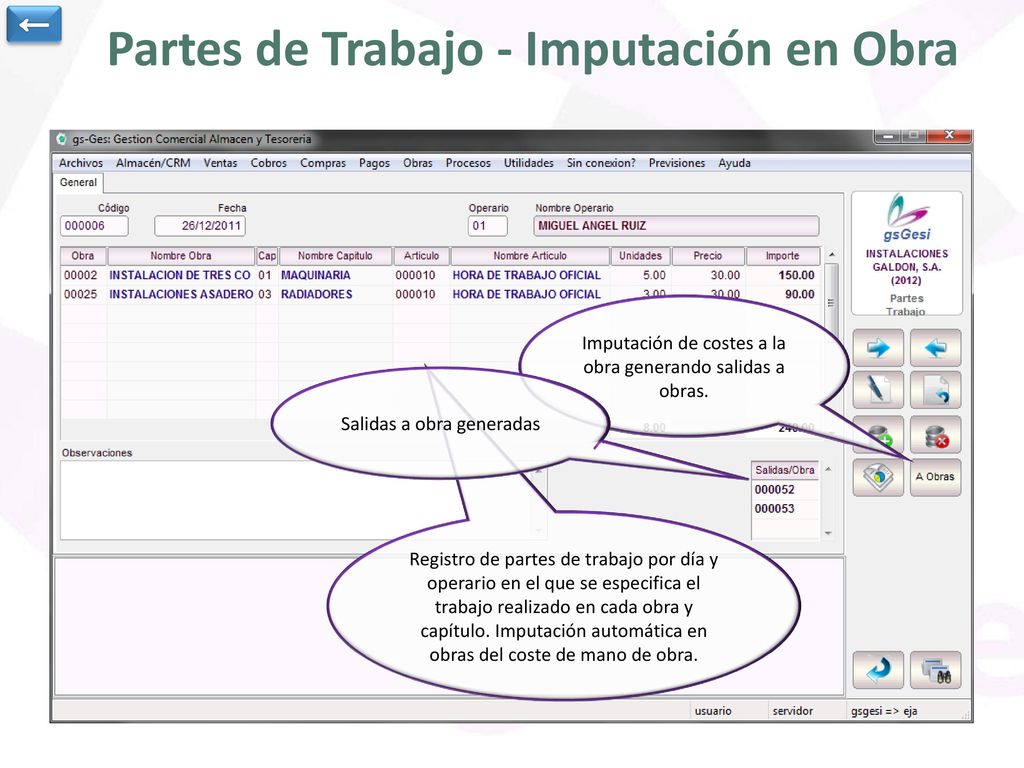
Task: Open the Compras menu
Action: tap(323, 163)
